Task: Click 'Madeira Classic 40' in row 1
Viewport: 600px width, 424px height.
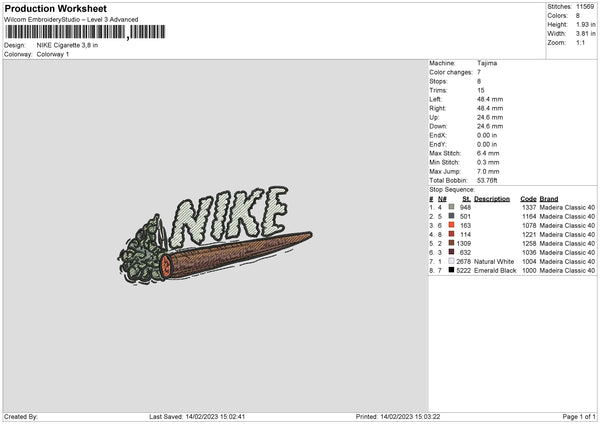Action: pos(567,207)
